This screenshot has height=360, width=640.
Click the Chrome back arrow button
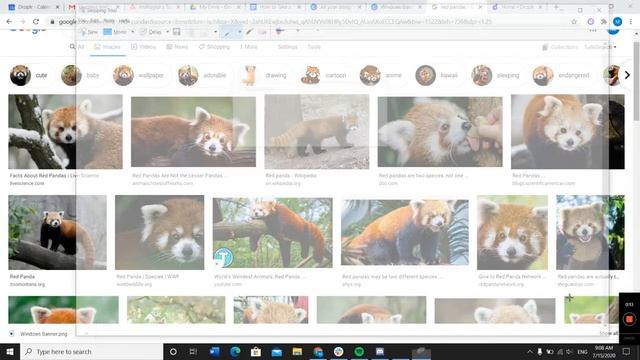(x=9, y=22)
